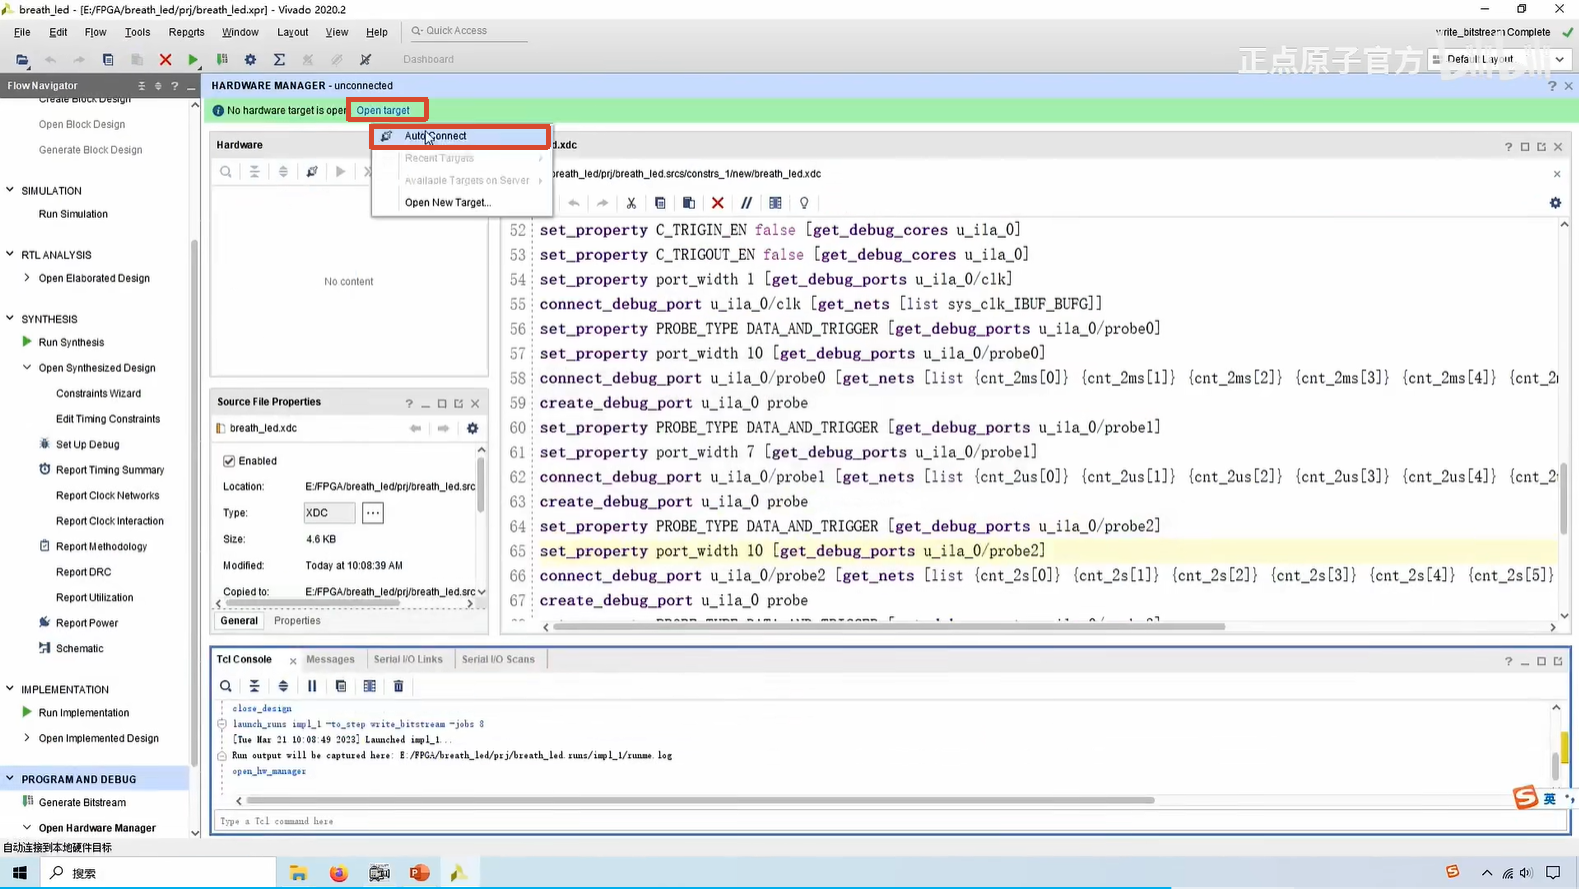Click Generate Bitstream

(82, 802)
